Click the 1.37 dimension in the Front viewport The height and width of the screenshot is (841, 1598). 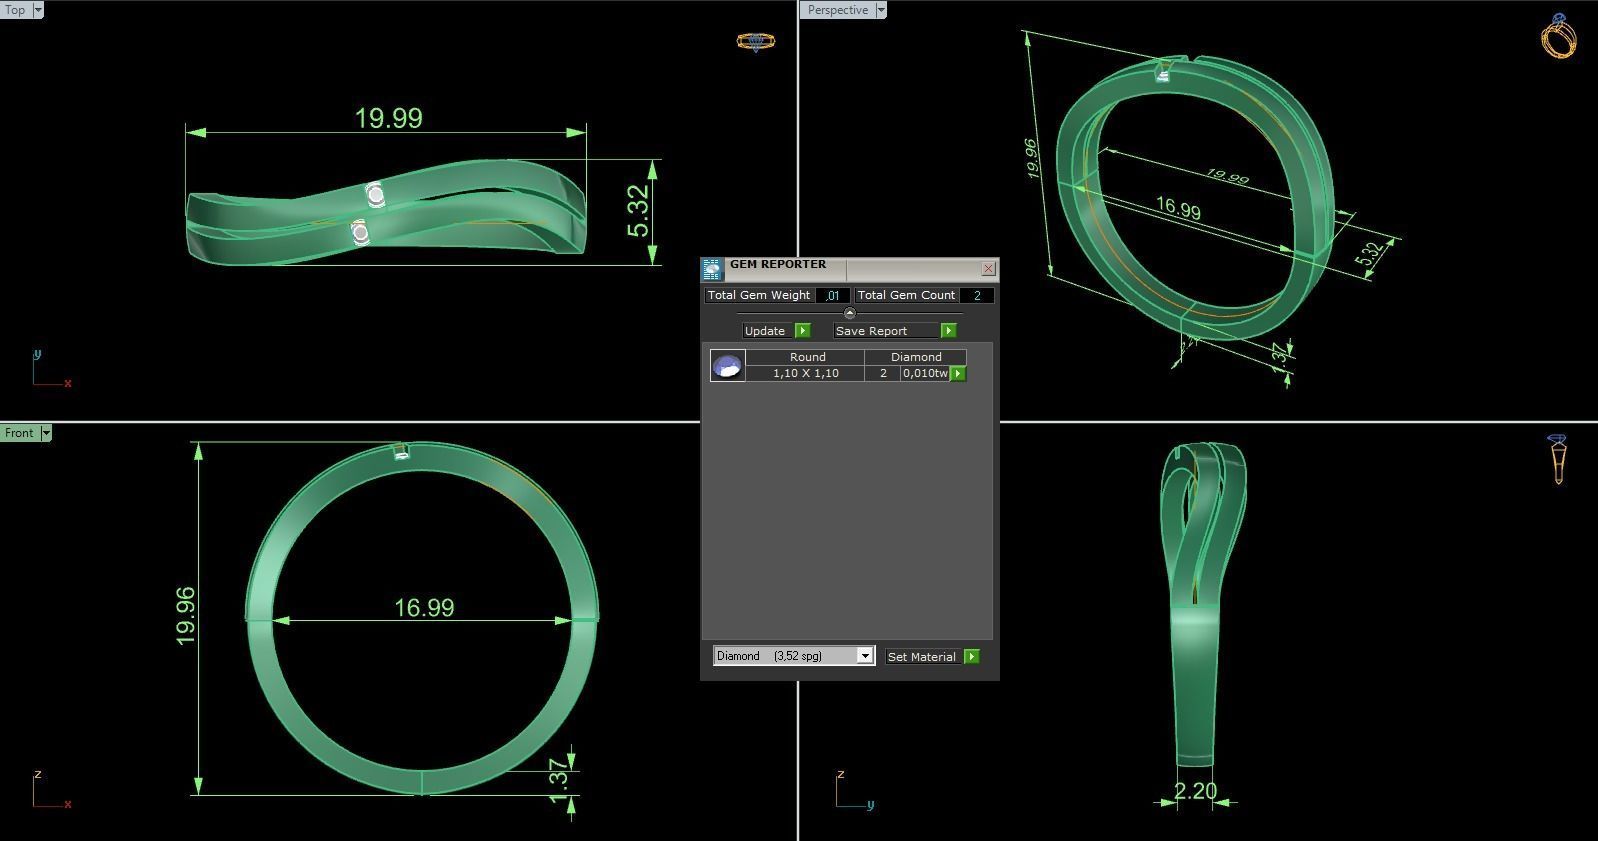point(559,780)
